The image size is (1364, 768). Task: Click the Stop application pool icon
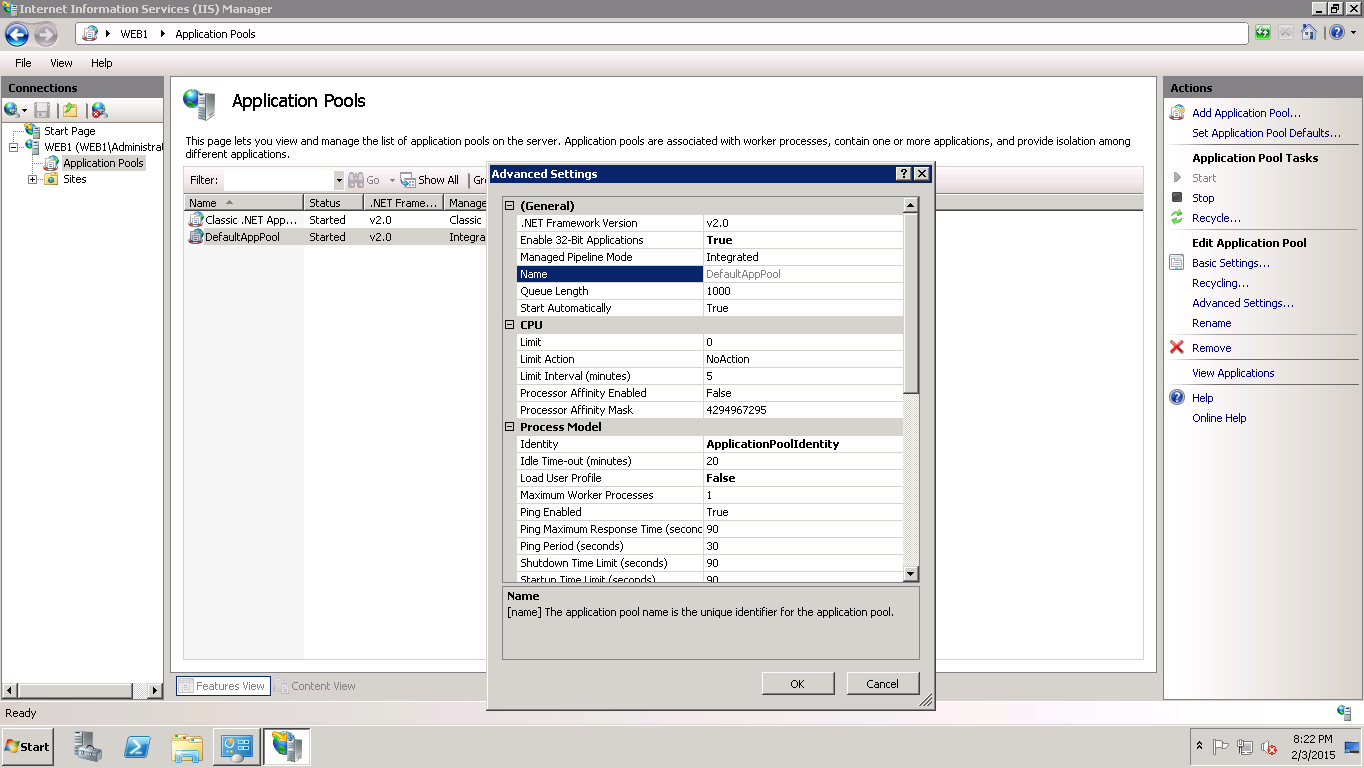[x=1177, y=198]
